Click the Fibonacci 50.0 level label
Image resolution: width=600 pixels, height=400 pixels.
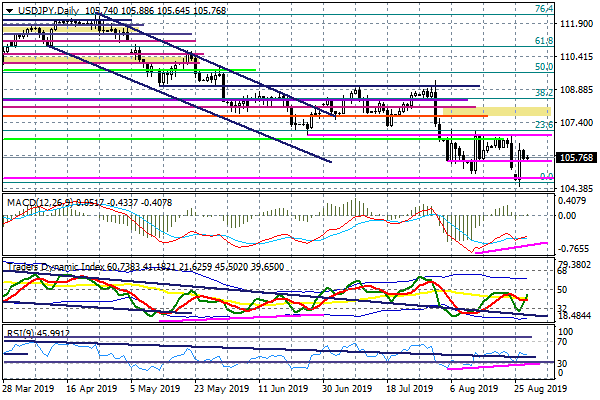tap(545, 67)
